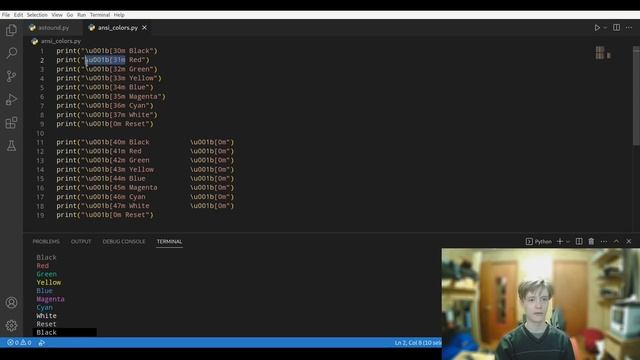Open the Source Control view
640x360 pixels.
tap(11, 76)
